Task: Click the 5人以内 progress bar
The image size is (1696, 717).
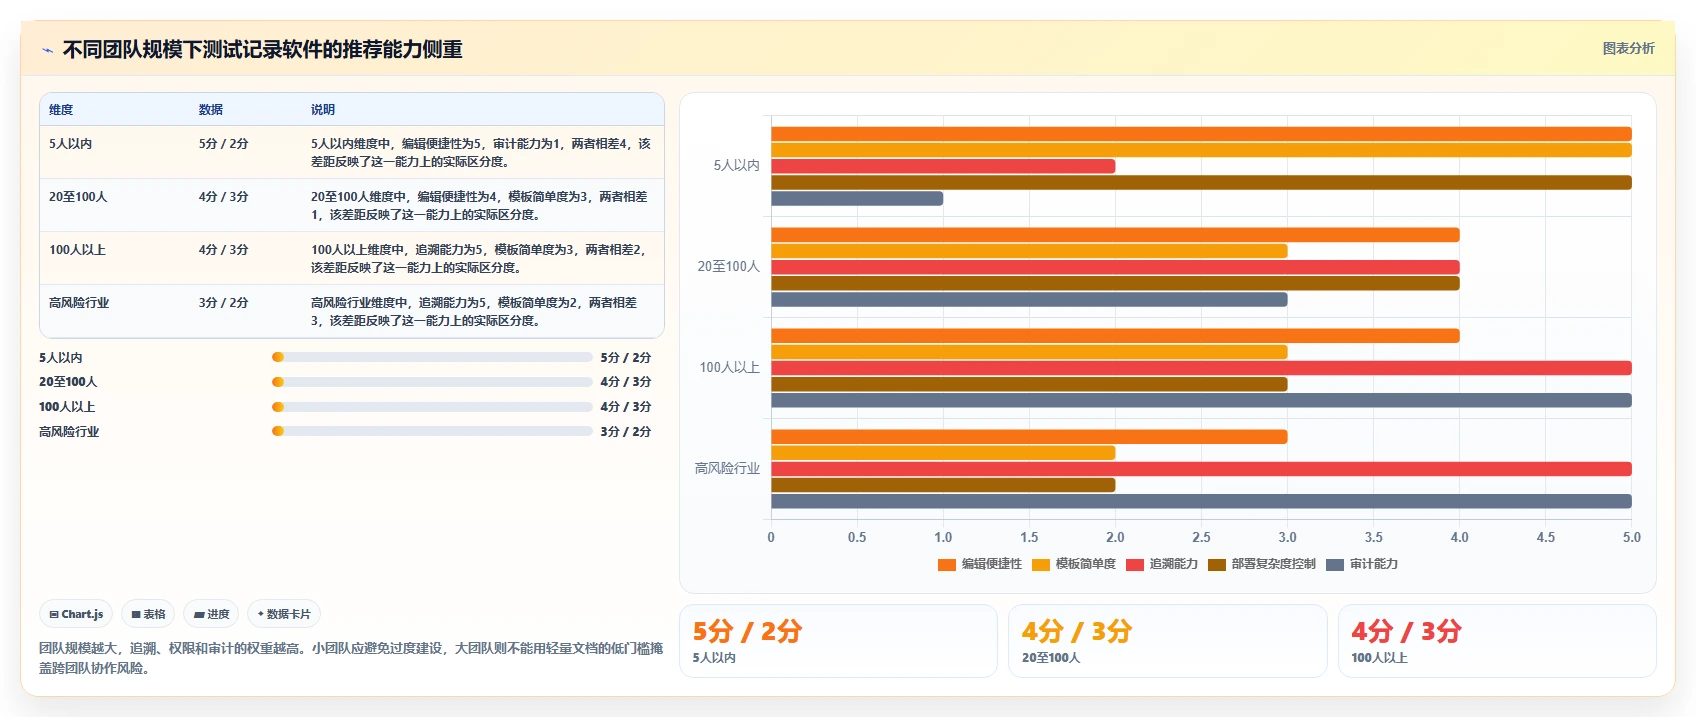Action: (x=432, y=357)
